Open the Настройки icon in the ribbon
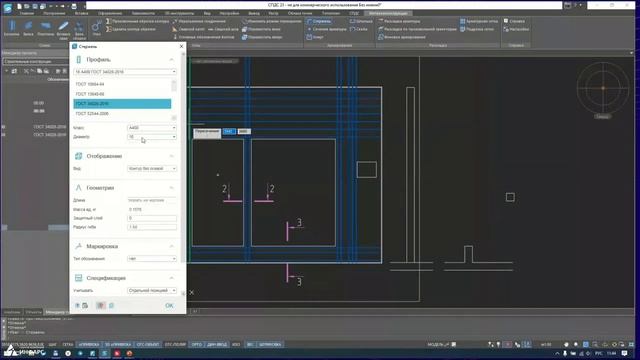Image resolution: width=640 pixels, height=360 pixels. 506,29
